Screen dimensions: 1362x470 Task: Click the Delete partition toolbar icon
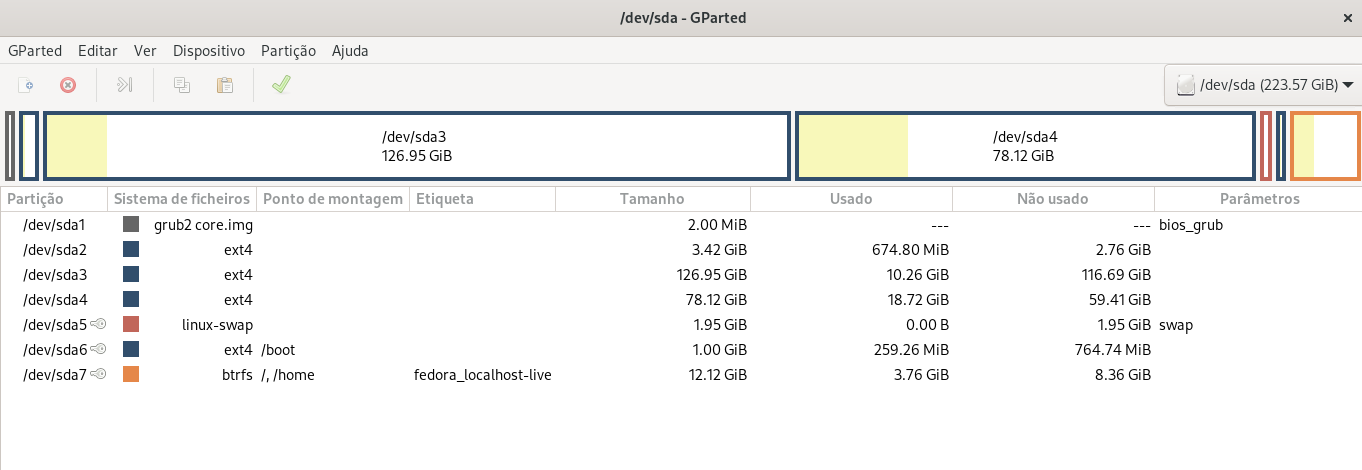click(x=68, y=85)
